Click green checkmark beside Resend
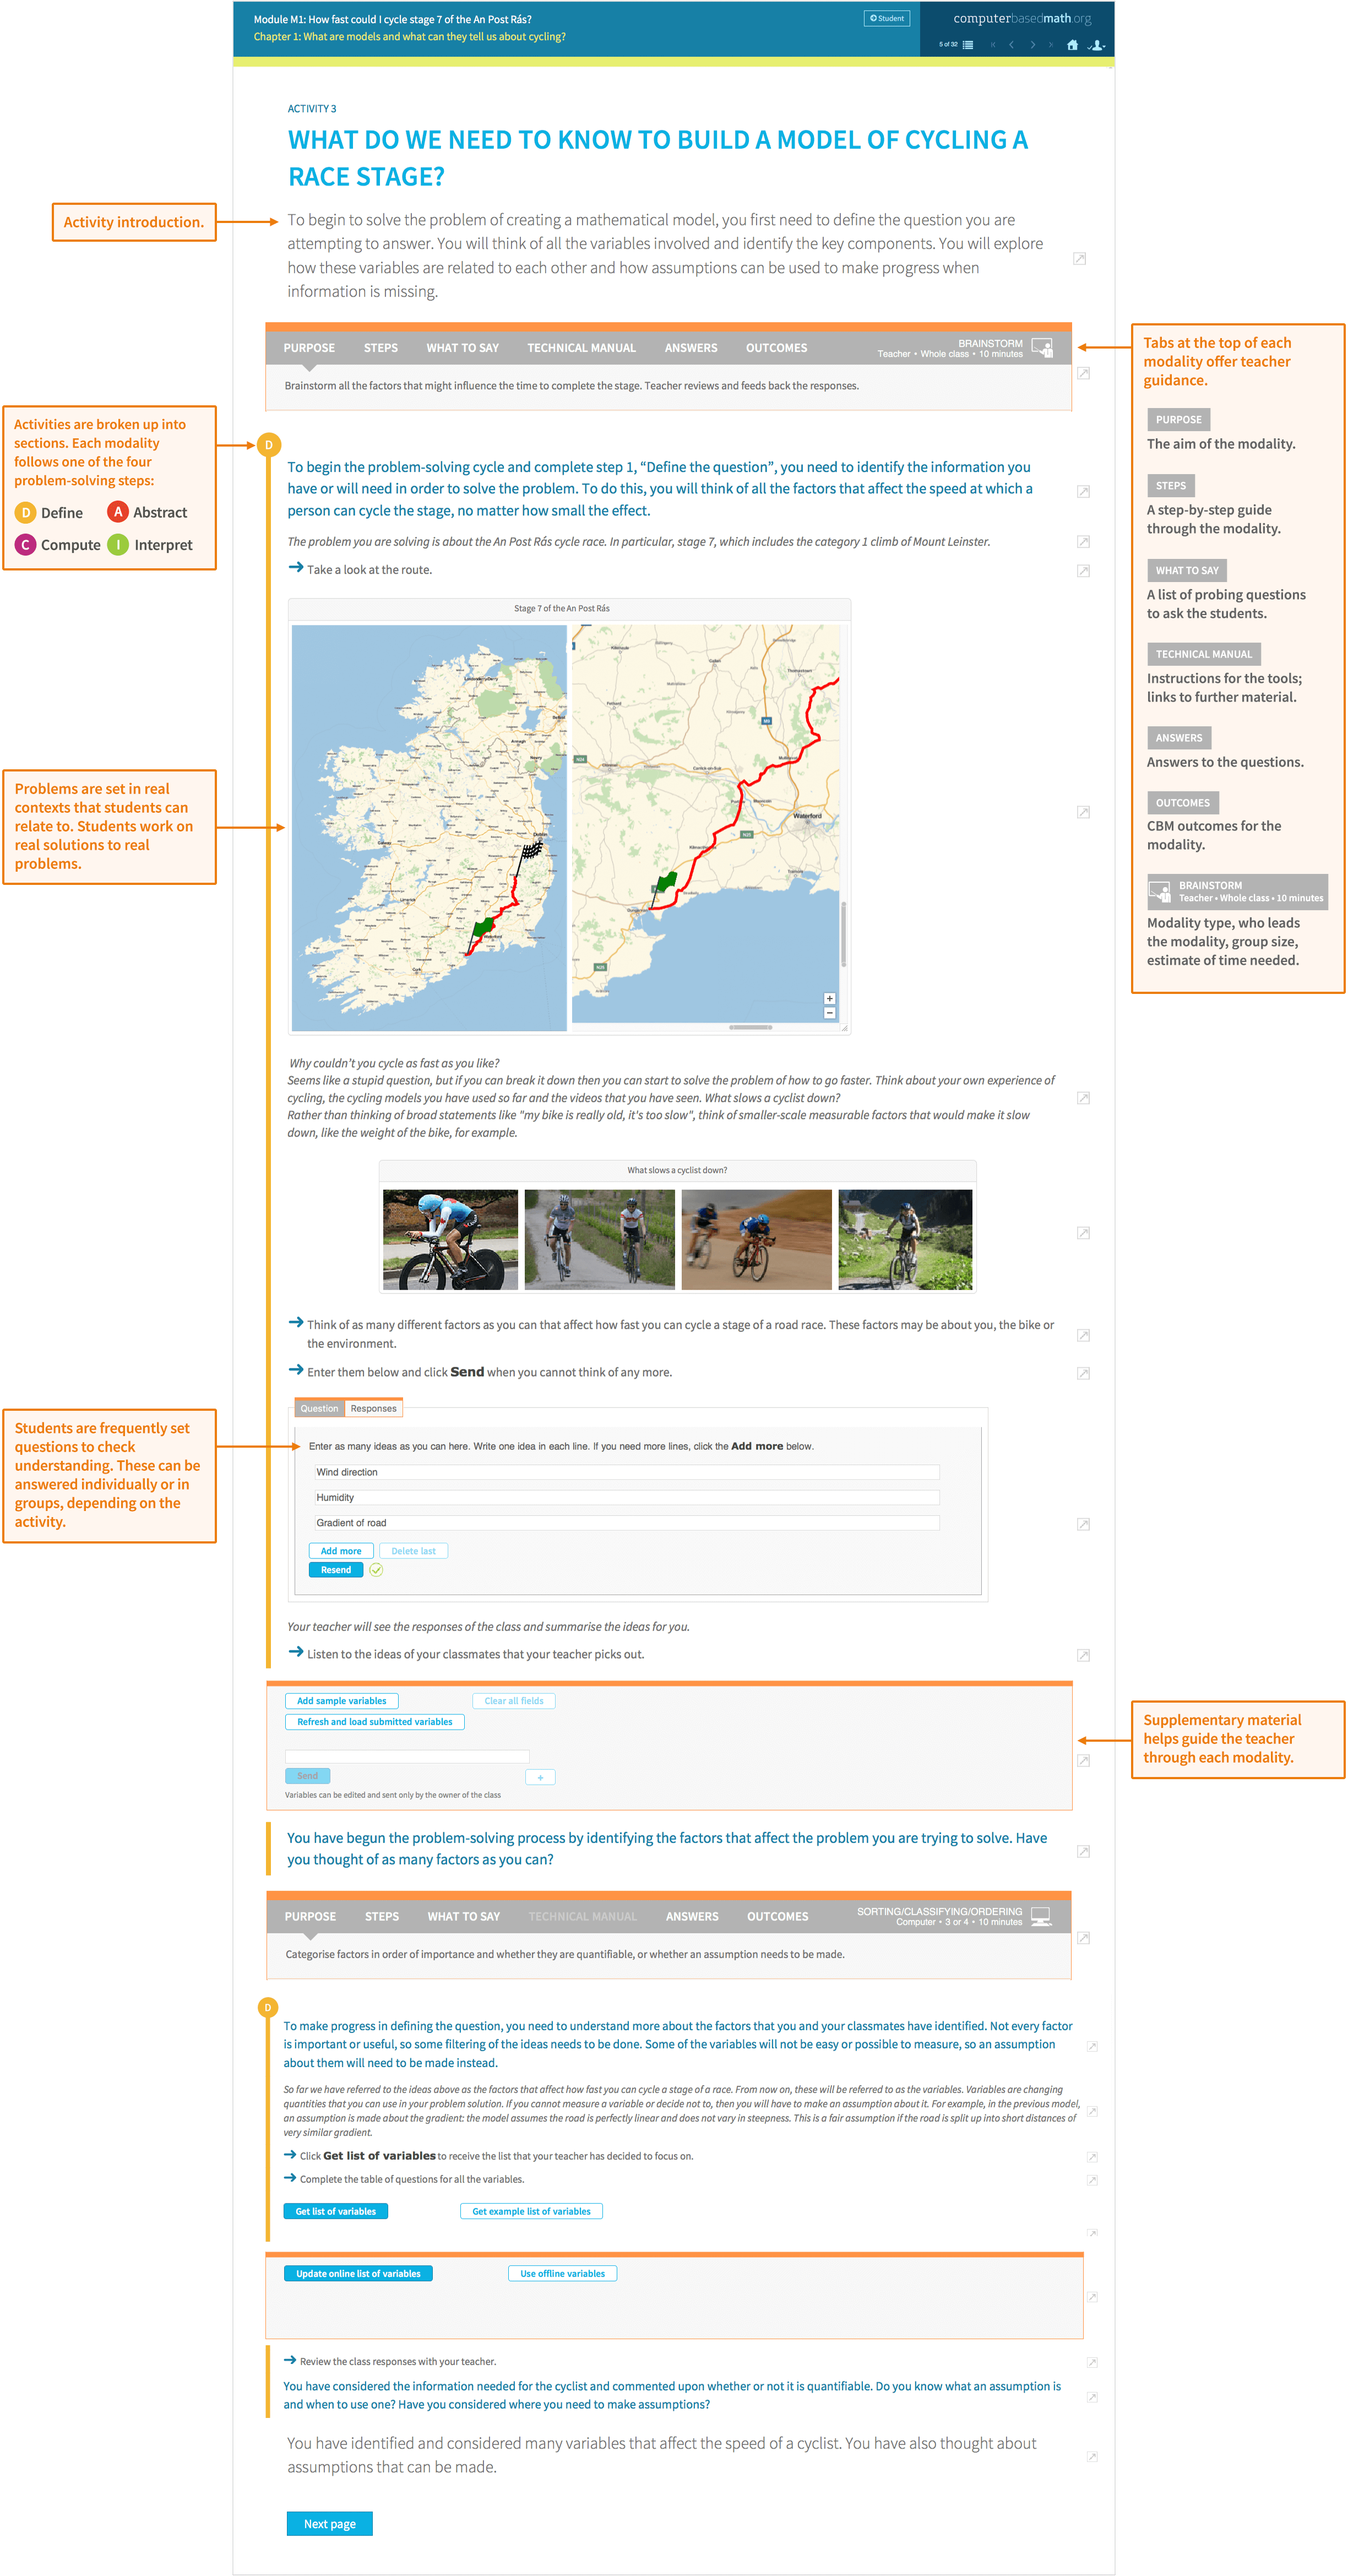 pos(376,1570)
